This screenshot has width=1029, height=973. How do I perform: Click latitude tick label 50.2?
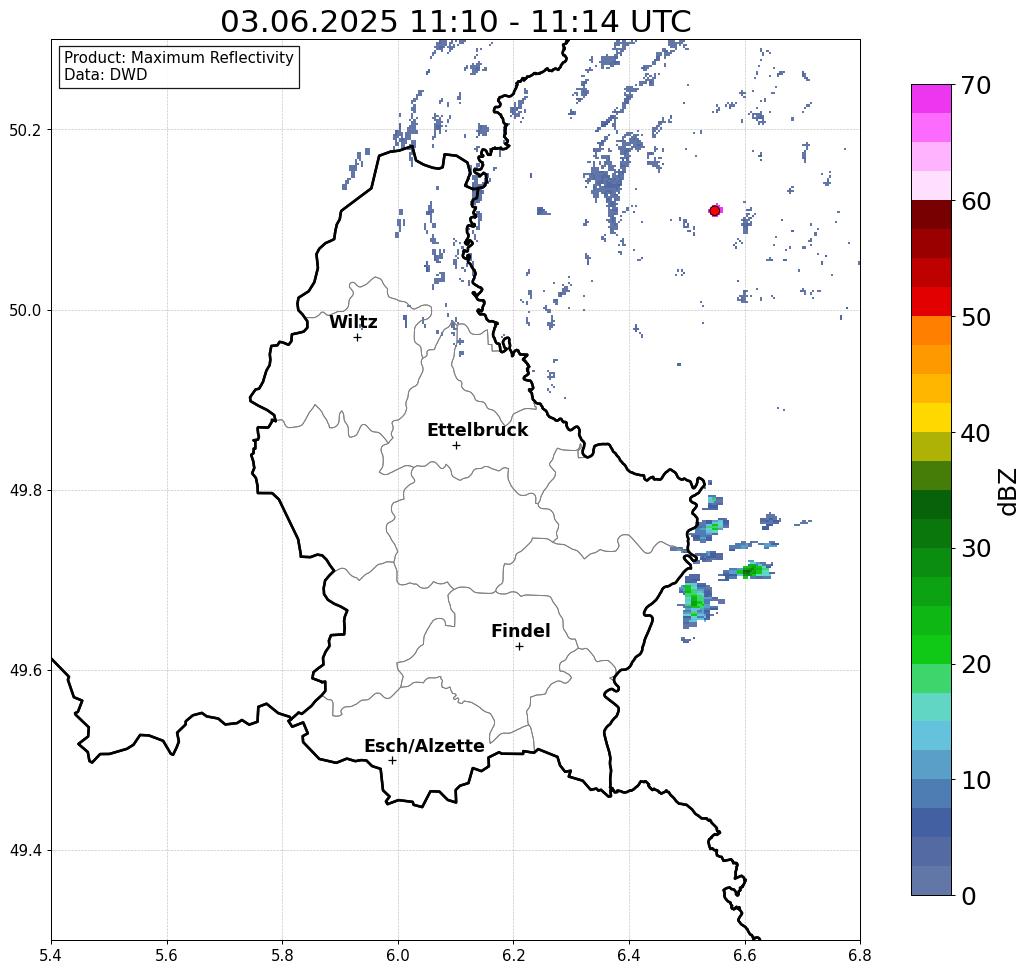[x=25, y=130]
